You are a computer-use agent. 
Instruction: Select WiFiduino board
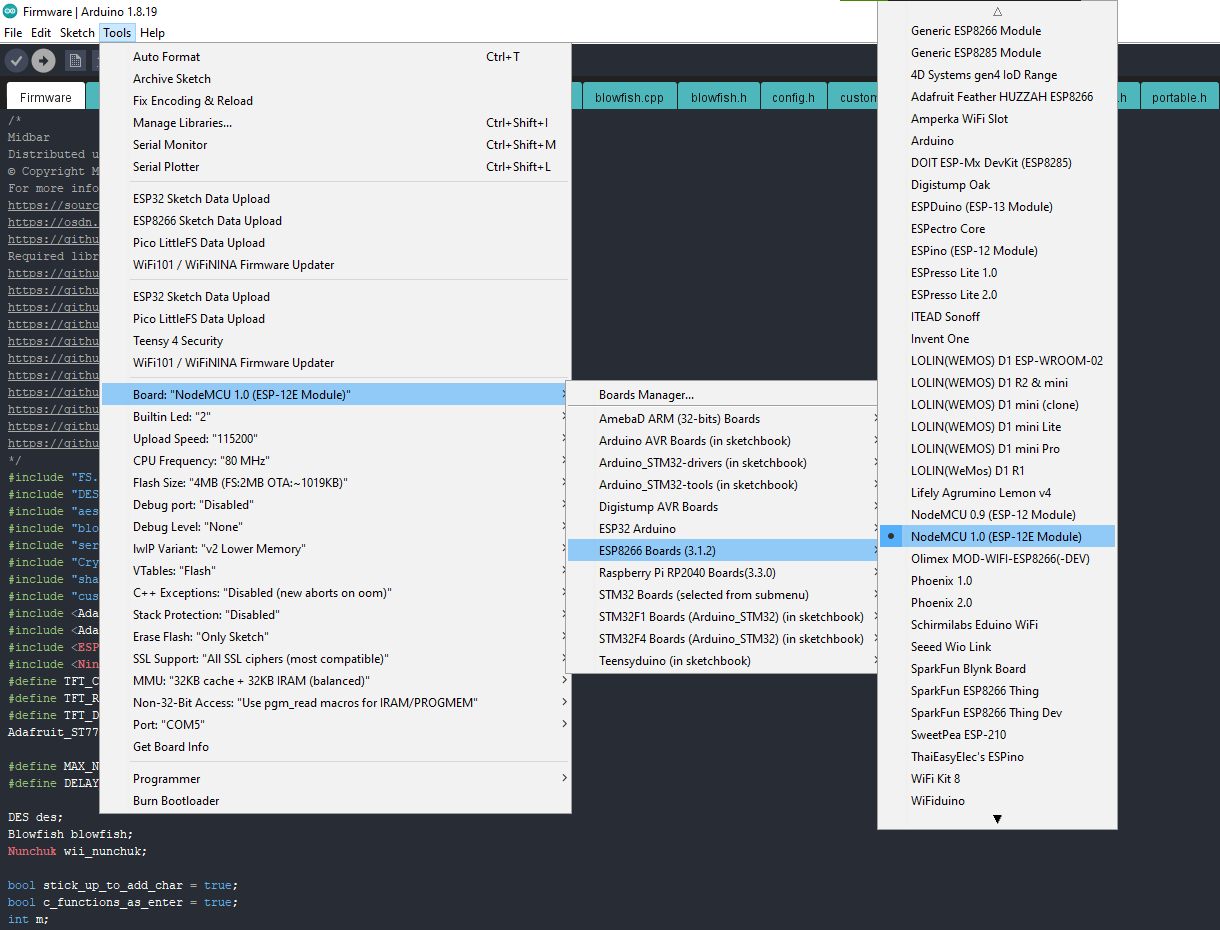[x=997, y=801]
